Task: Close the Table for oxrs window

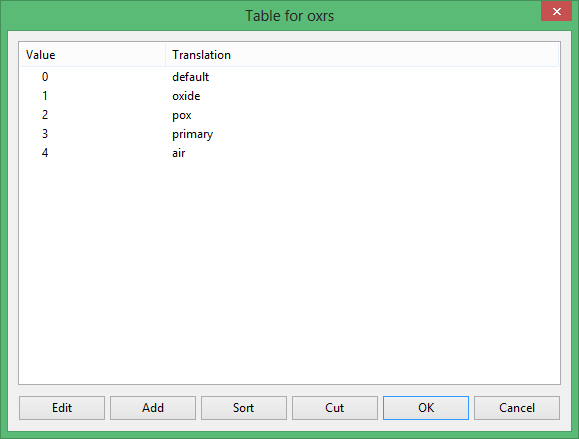Action: click(x=556, y=11)
